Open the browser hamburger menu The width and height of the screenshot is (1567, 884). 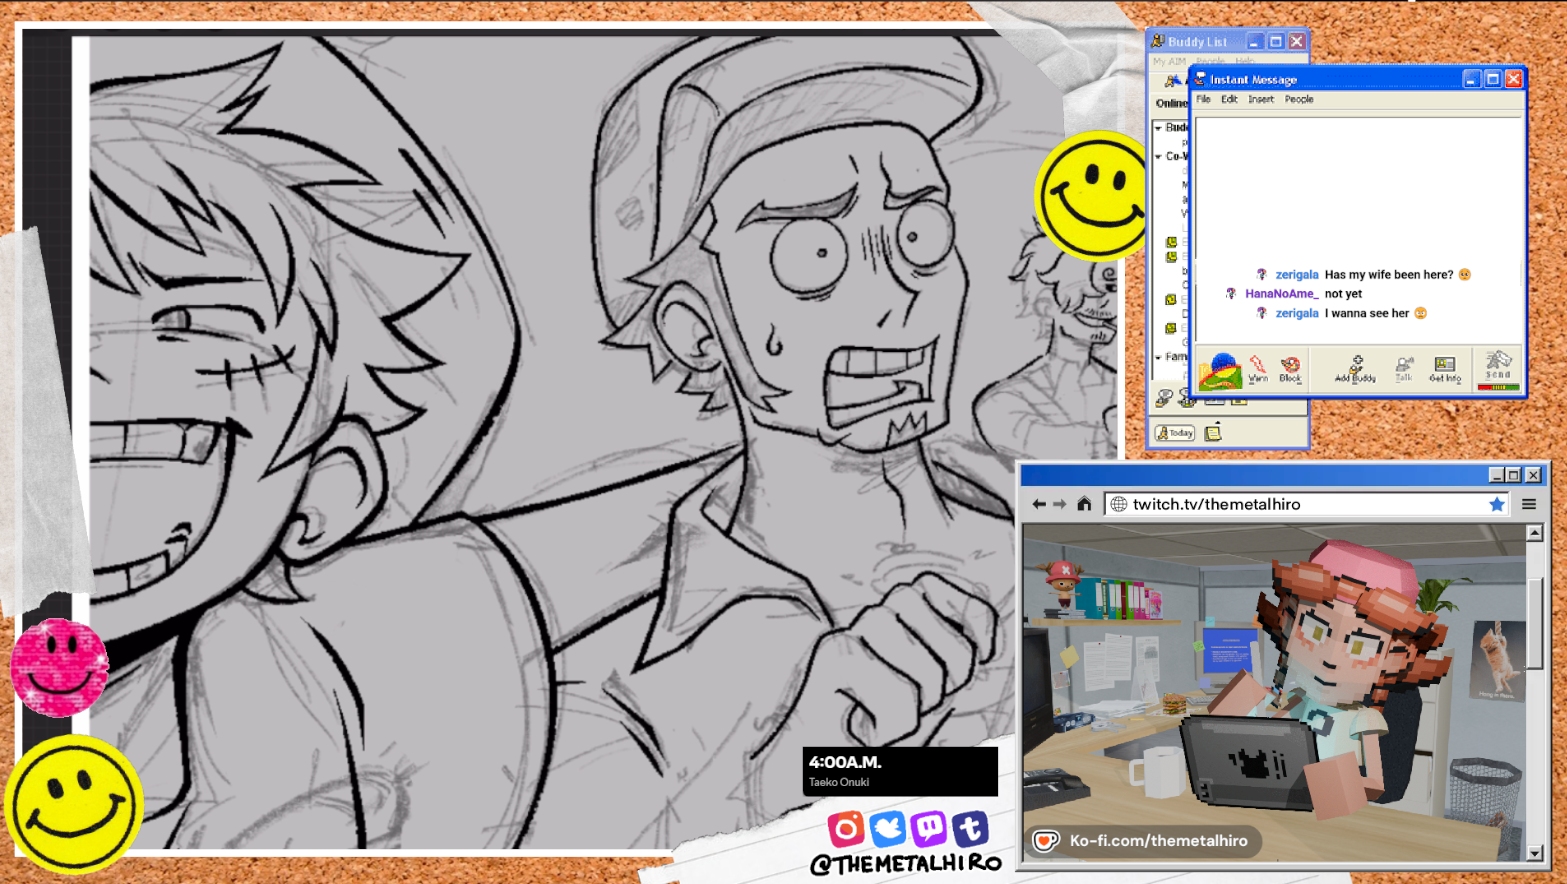click(1529, 504)
